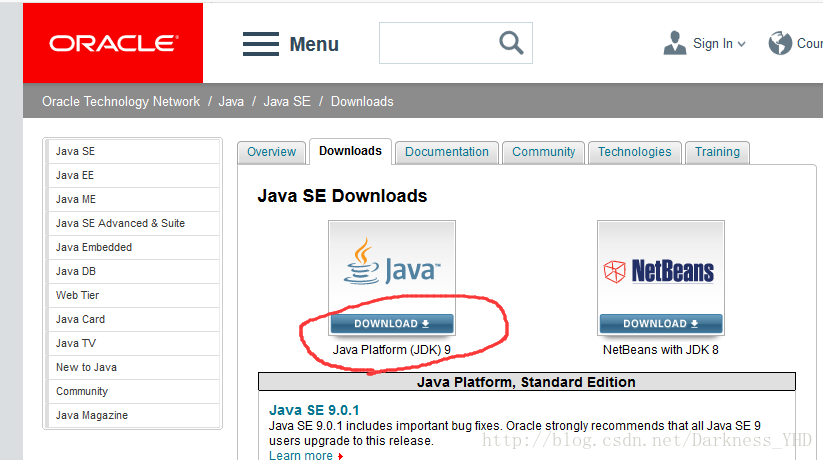Switch to the Documentation tab

(447, 152)
